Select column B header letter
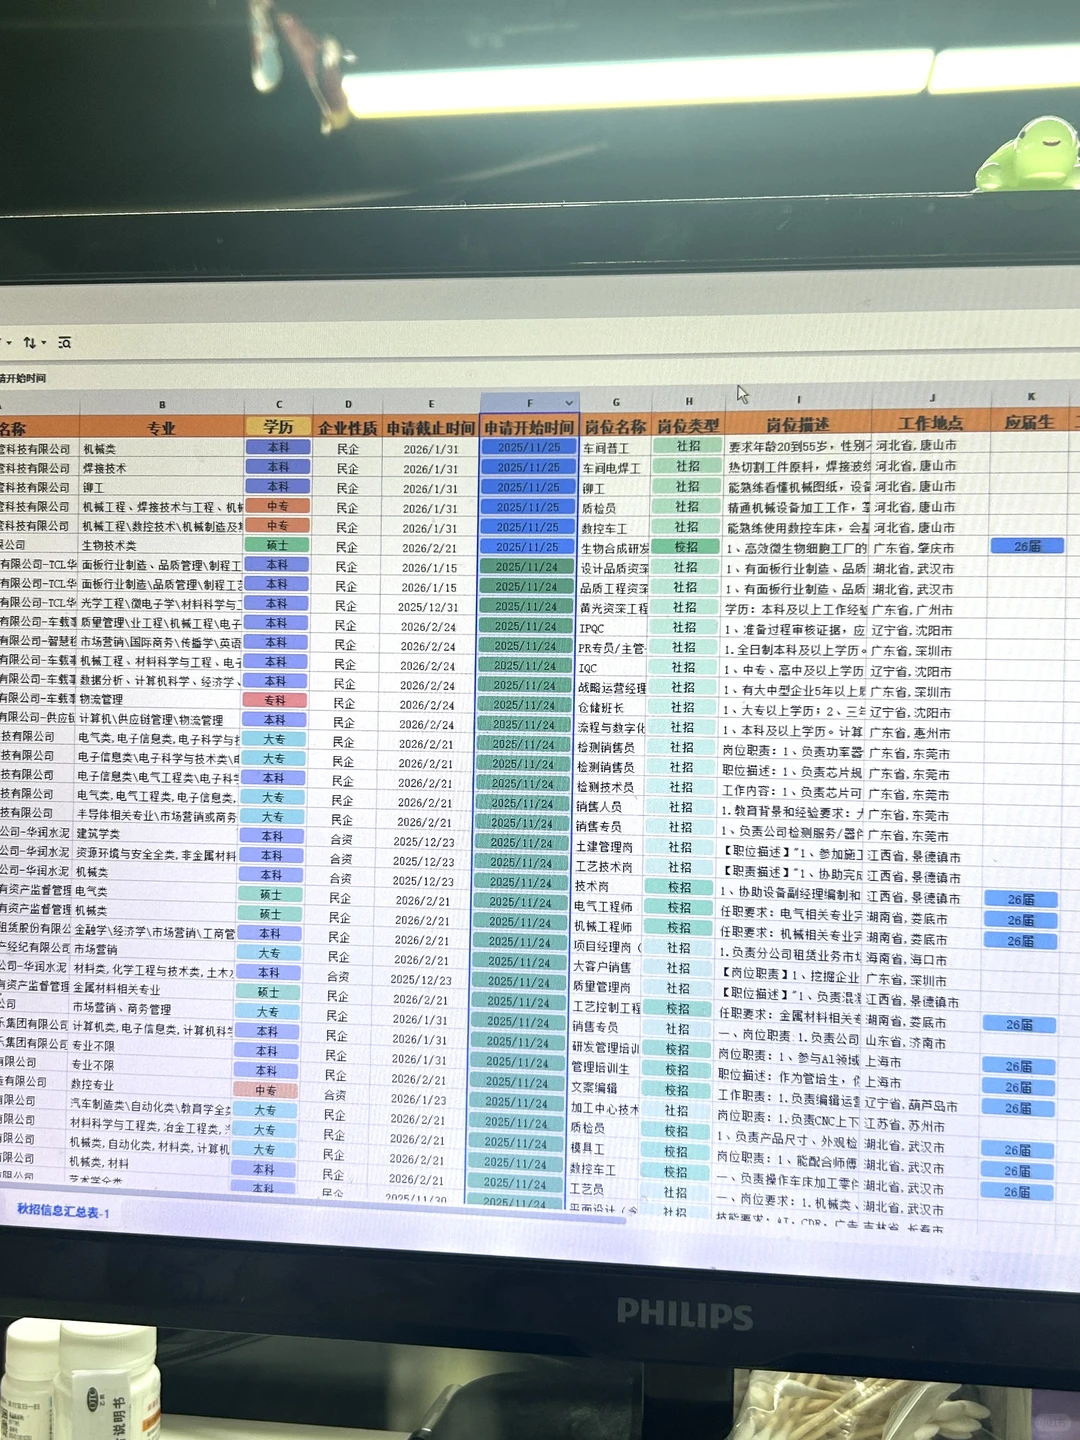The width and height of the screenshot is (1080, 1440). pyautogui.click(x=162, y=405)
